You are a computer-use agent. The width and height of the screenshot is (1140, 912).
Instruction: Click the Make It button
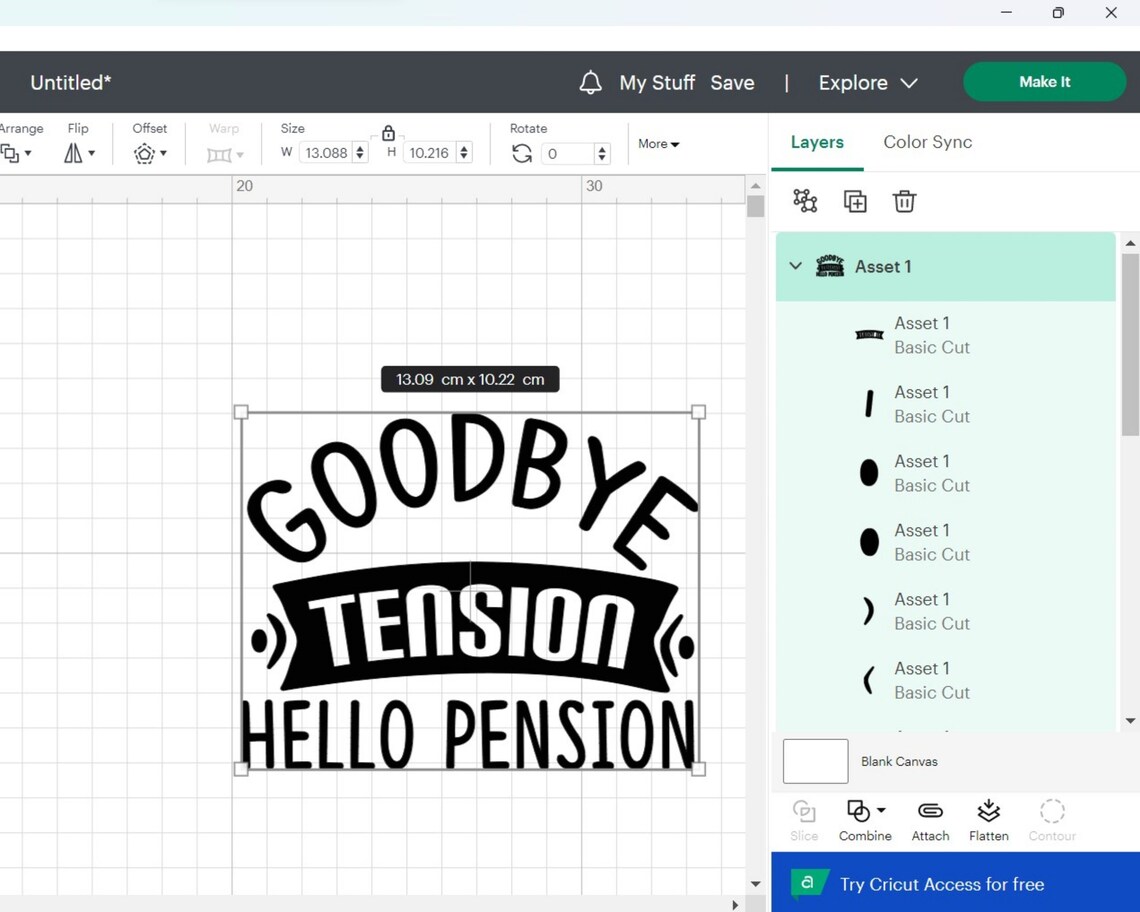[1044, 81]
